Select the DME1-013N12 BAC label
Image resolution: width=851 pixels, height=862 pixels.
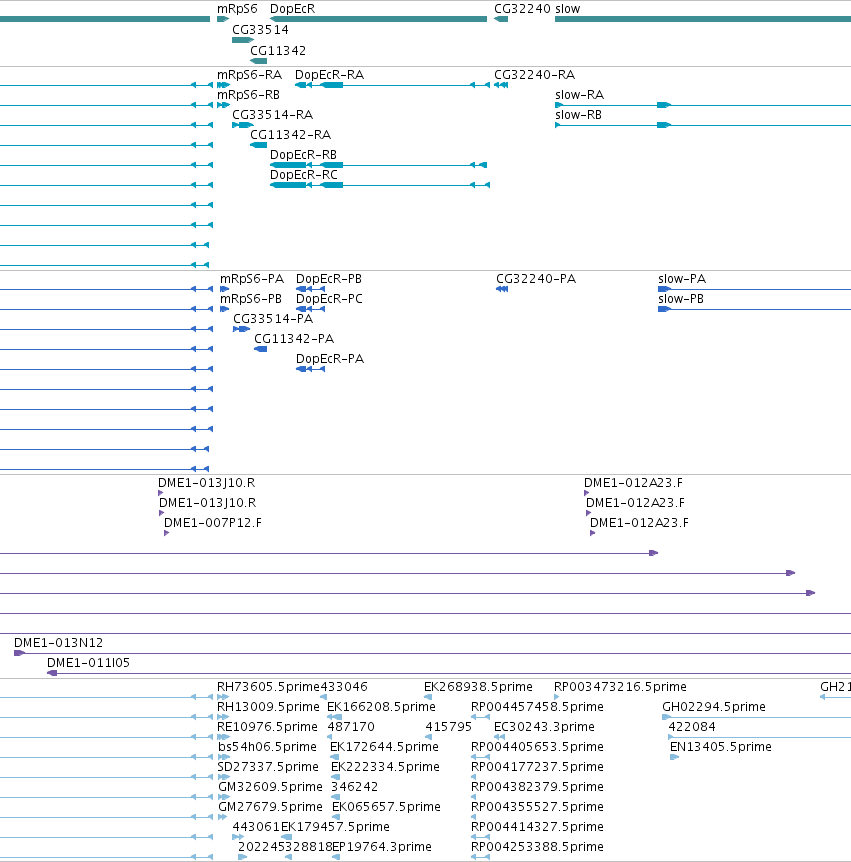58,643
